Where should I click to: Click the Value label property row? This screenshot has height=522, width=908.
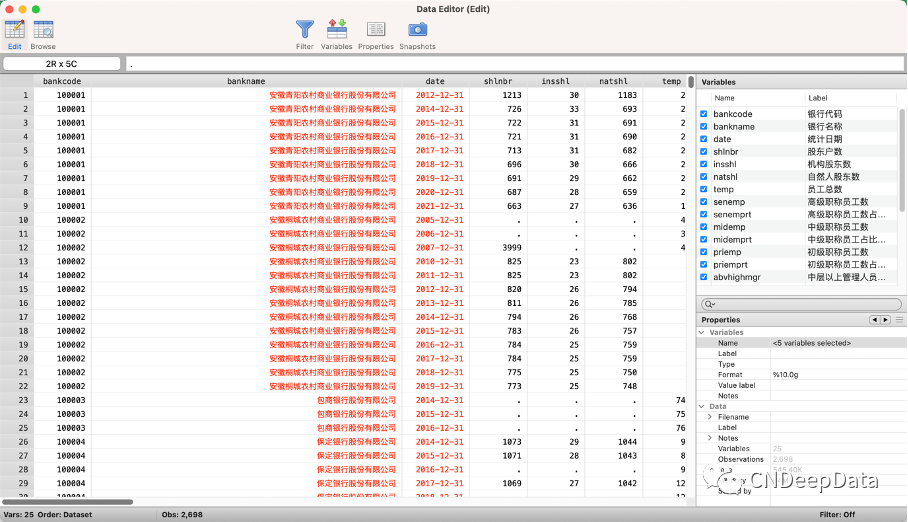point(800,385)
